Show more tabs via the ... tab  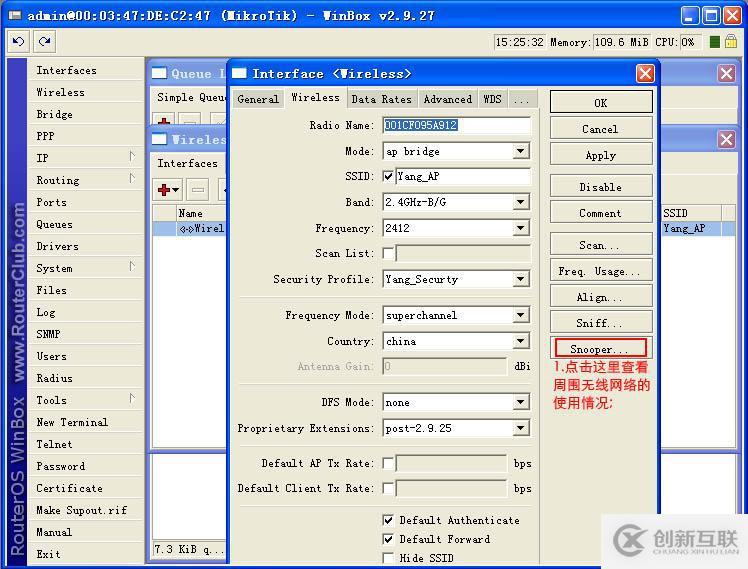pos(522,99)
